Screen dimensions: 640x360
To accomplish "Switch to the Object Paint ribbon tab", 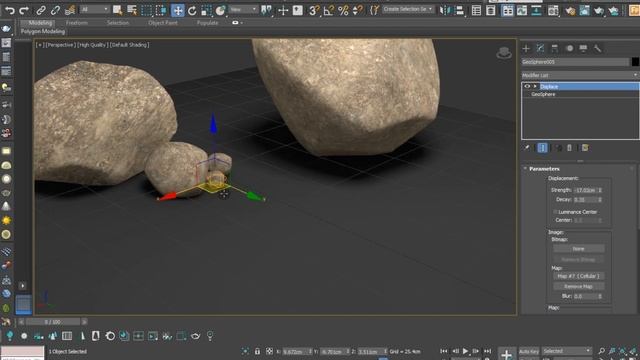I will click(163, 23).
